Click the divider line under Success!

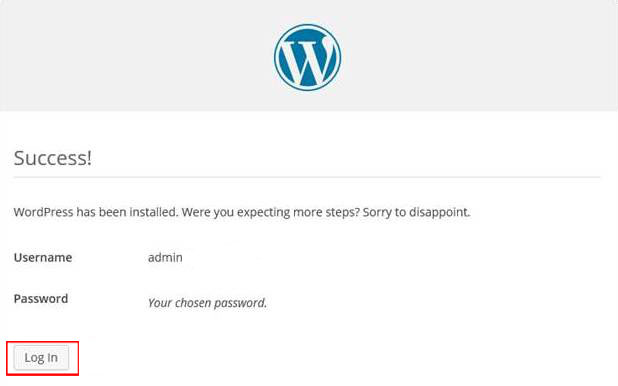click(307, 177)
